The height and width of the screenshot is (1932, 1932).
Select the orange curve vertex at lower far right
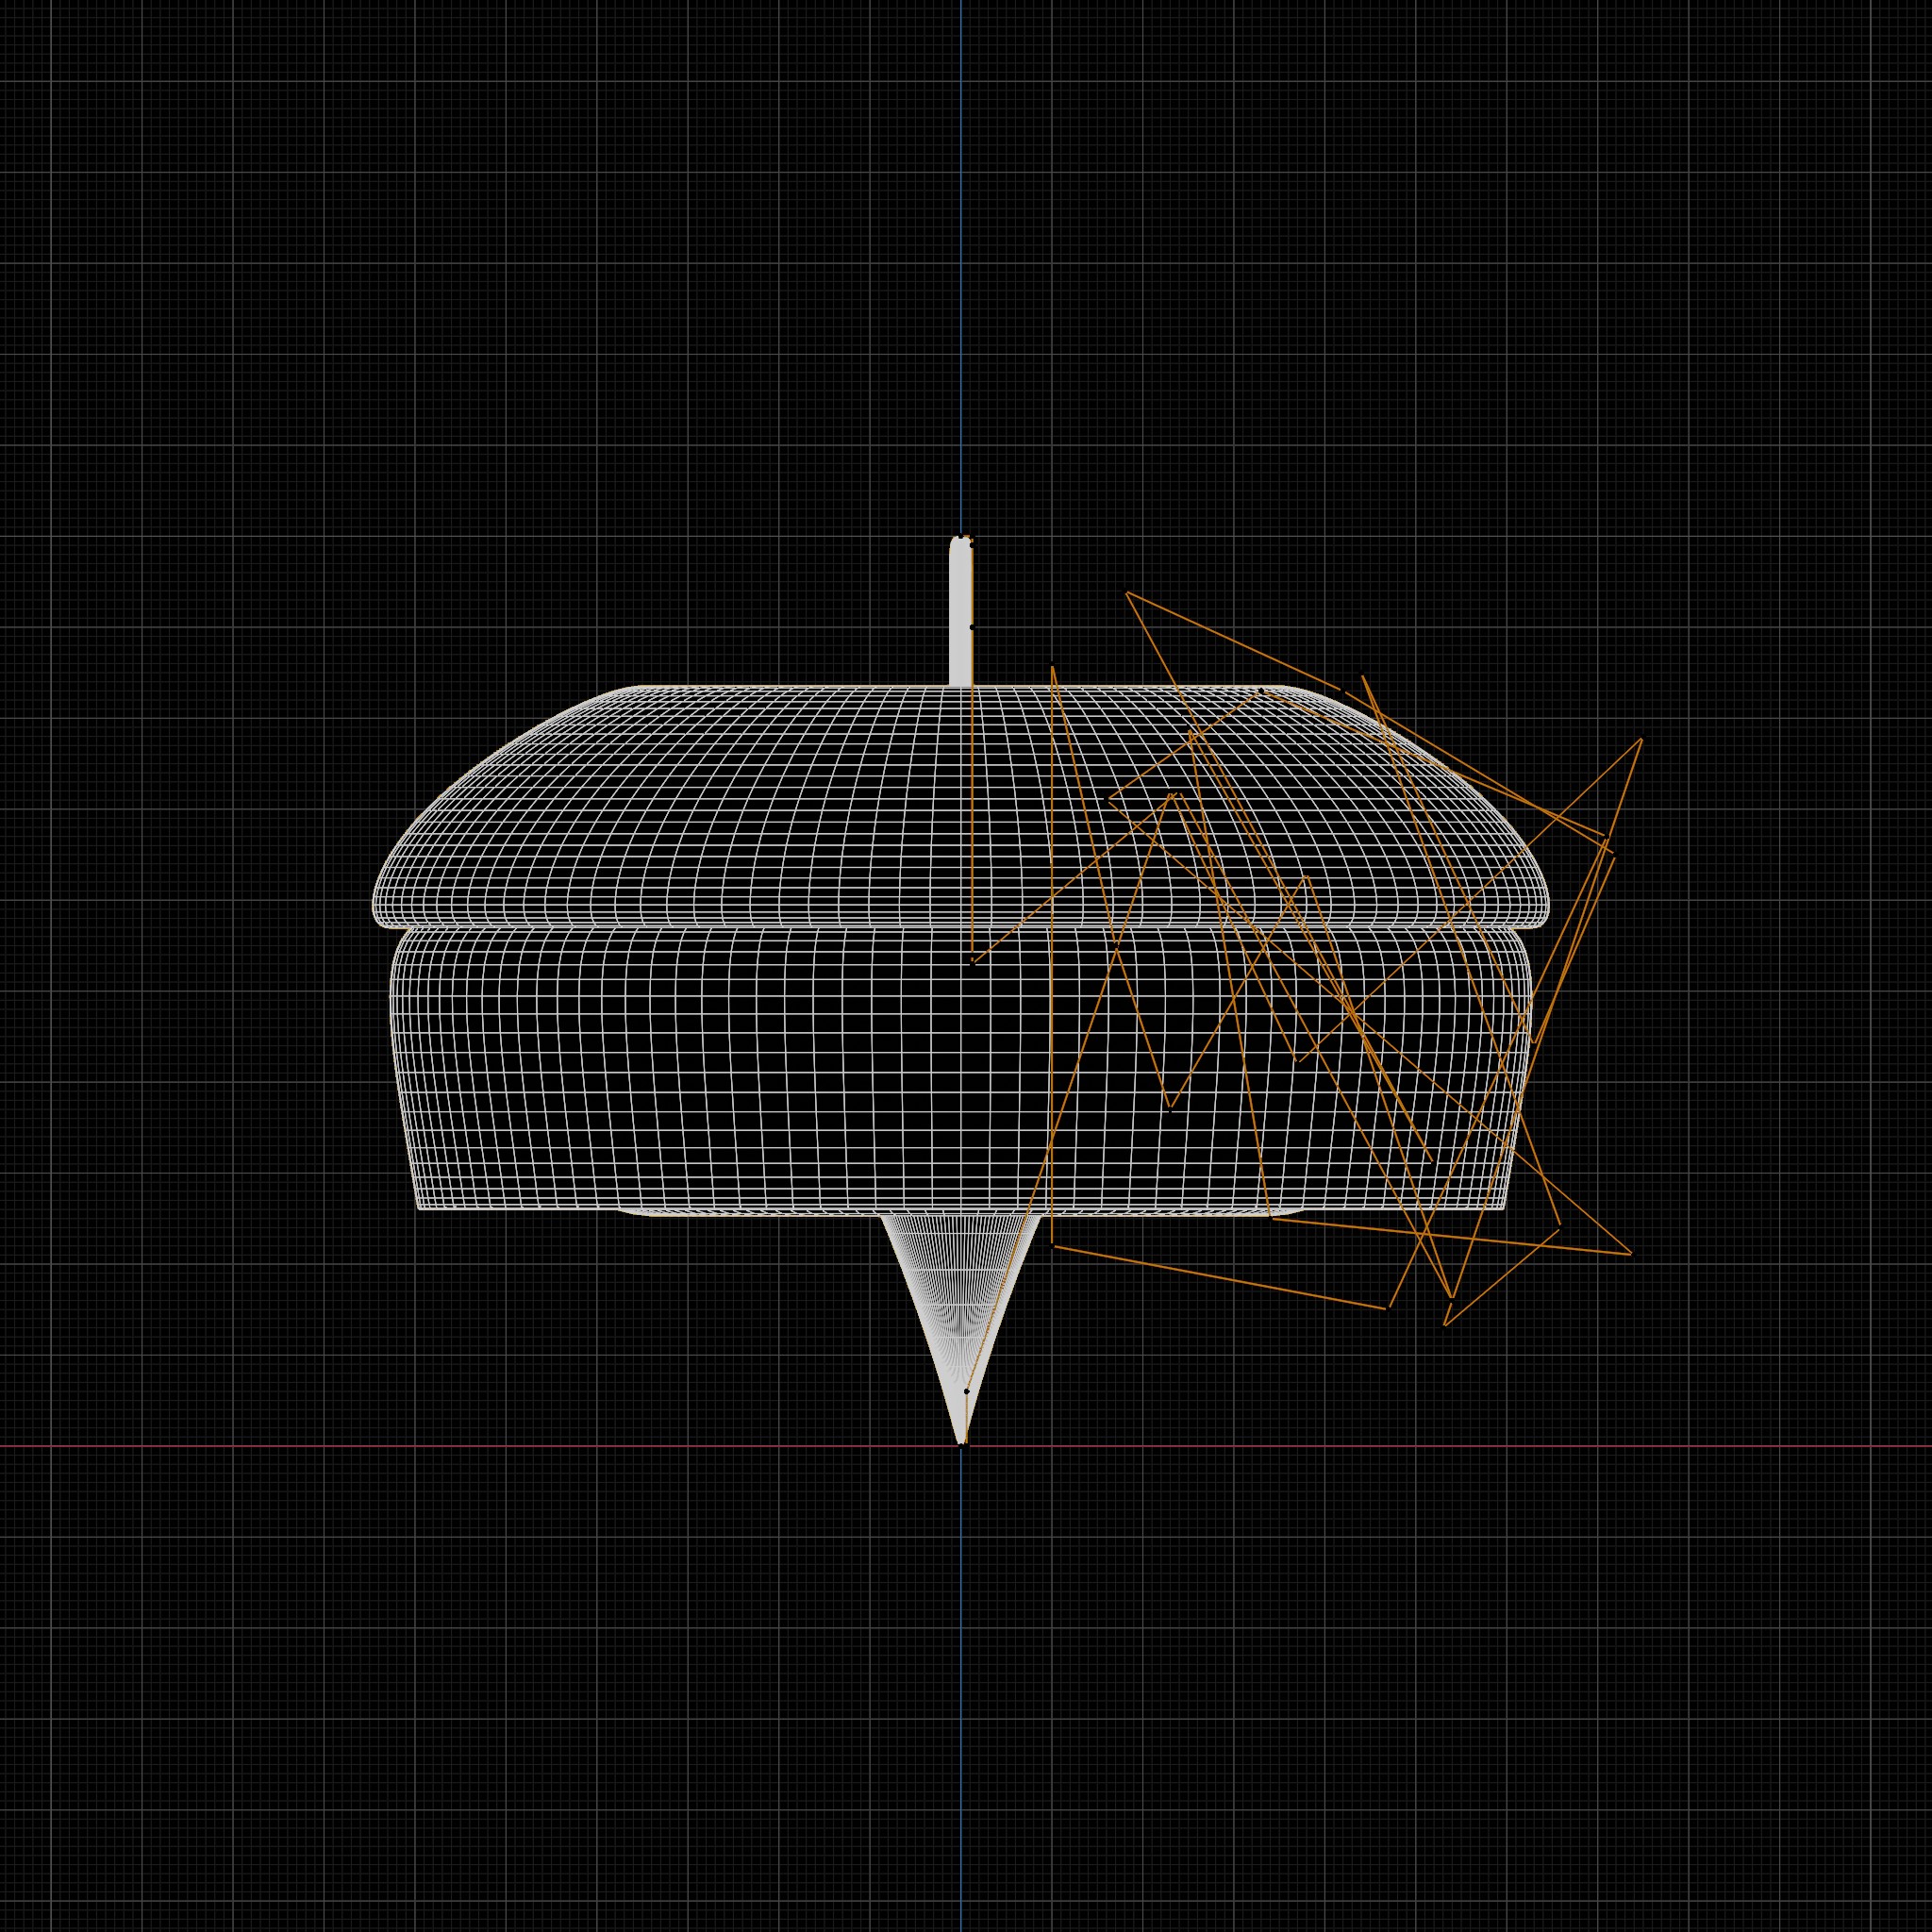click(x=1631, y=1254)
